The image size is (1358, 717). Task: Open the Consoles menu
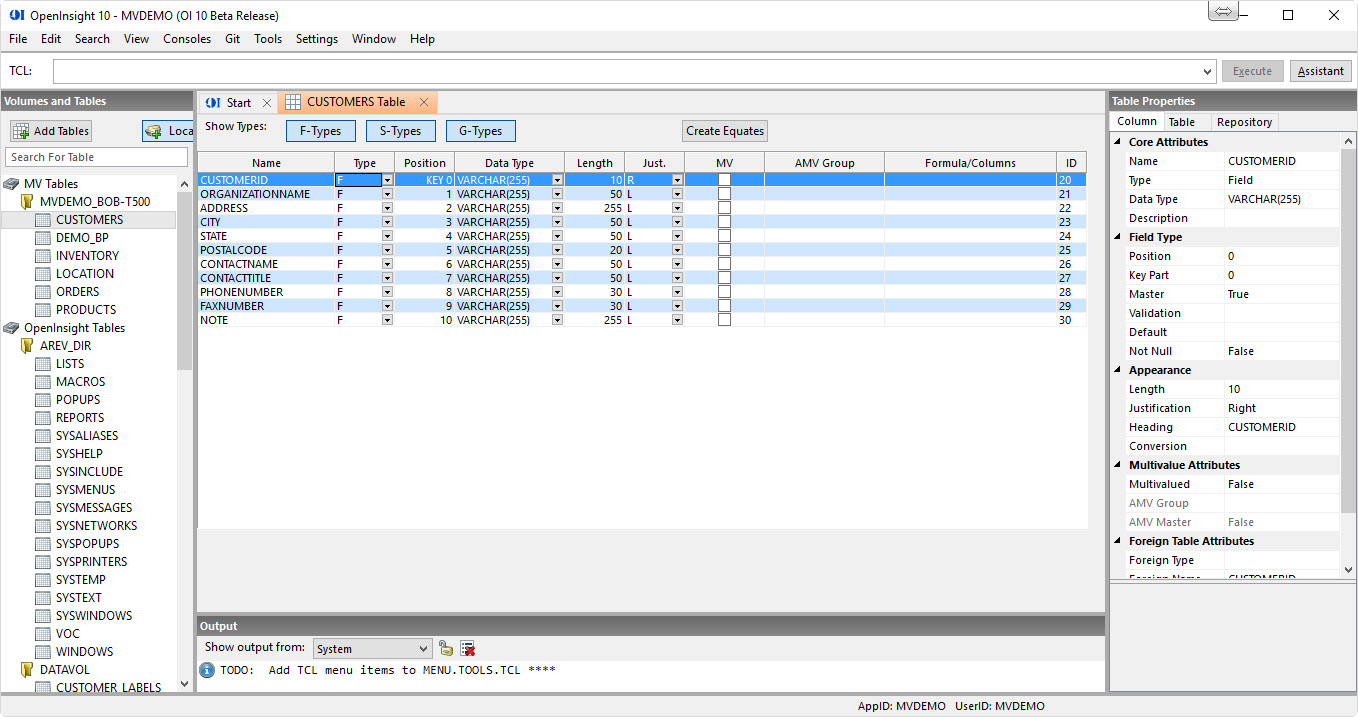tap(187, 39)
